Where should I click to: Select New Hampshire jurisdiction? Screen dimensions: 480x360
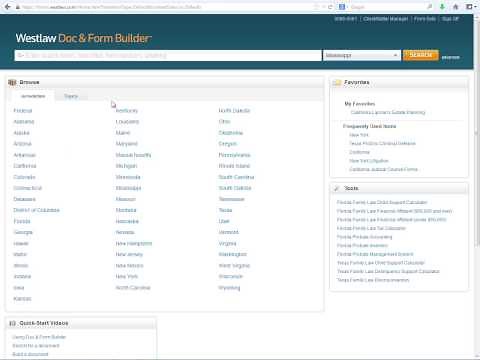(134, 243)
